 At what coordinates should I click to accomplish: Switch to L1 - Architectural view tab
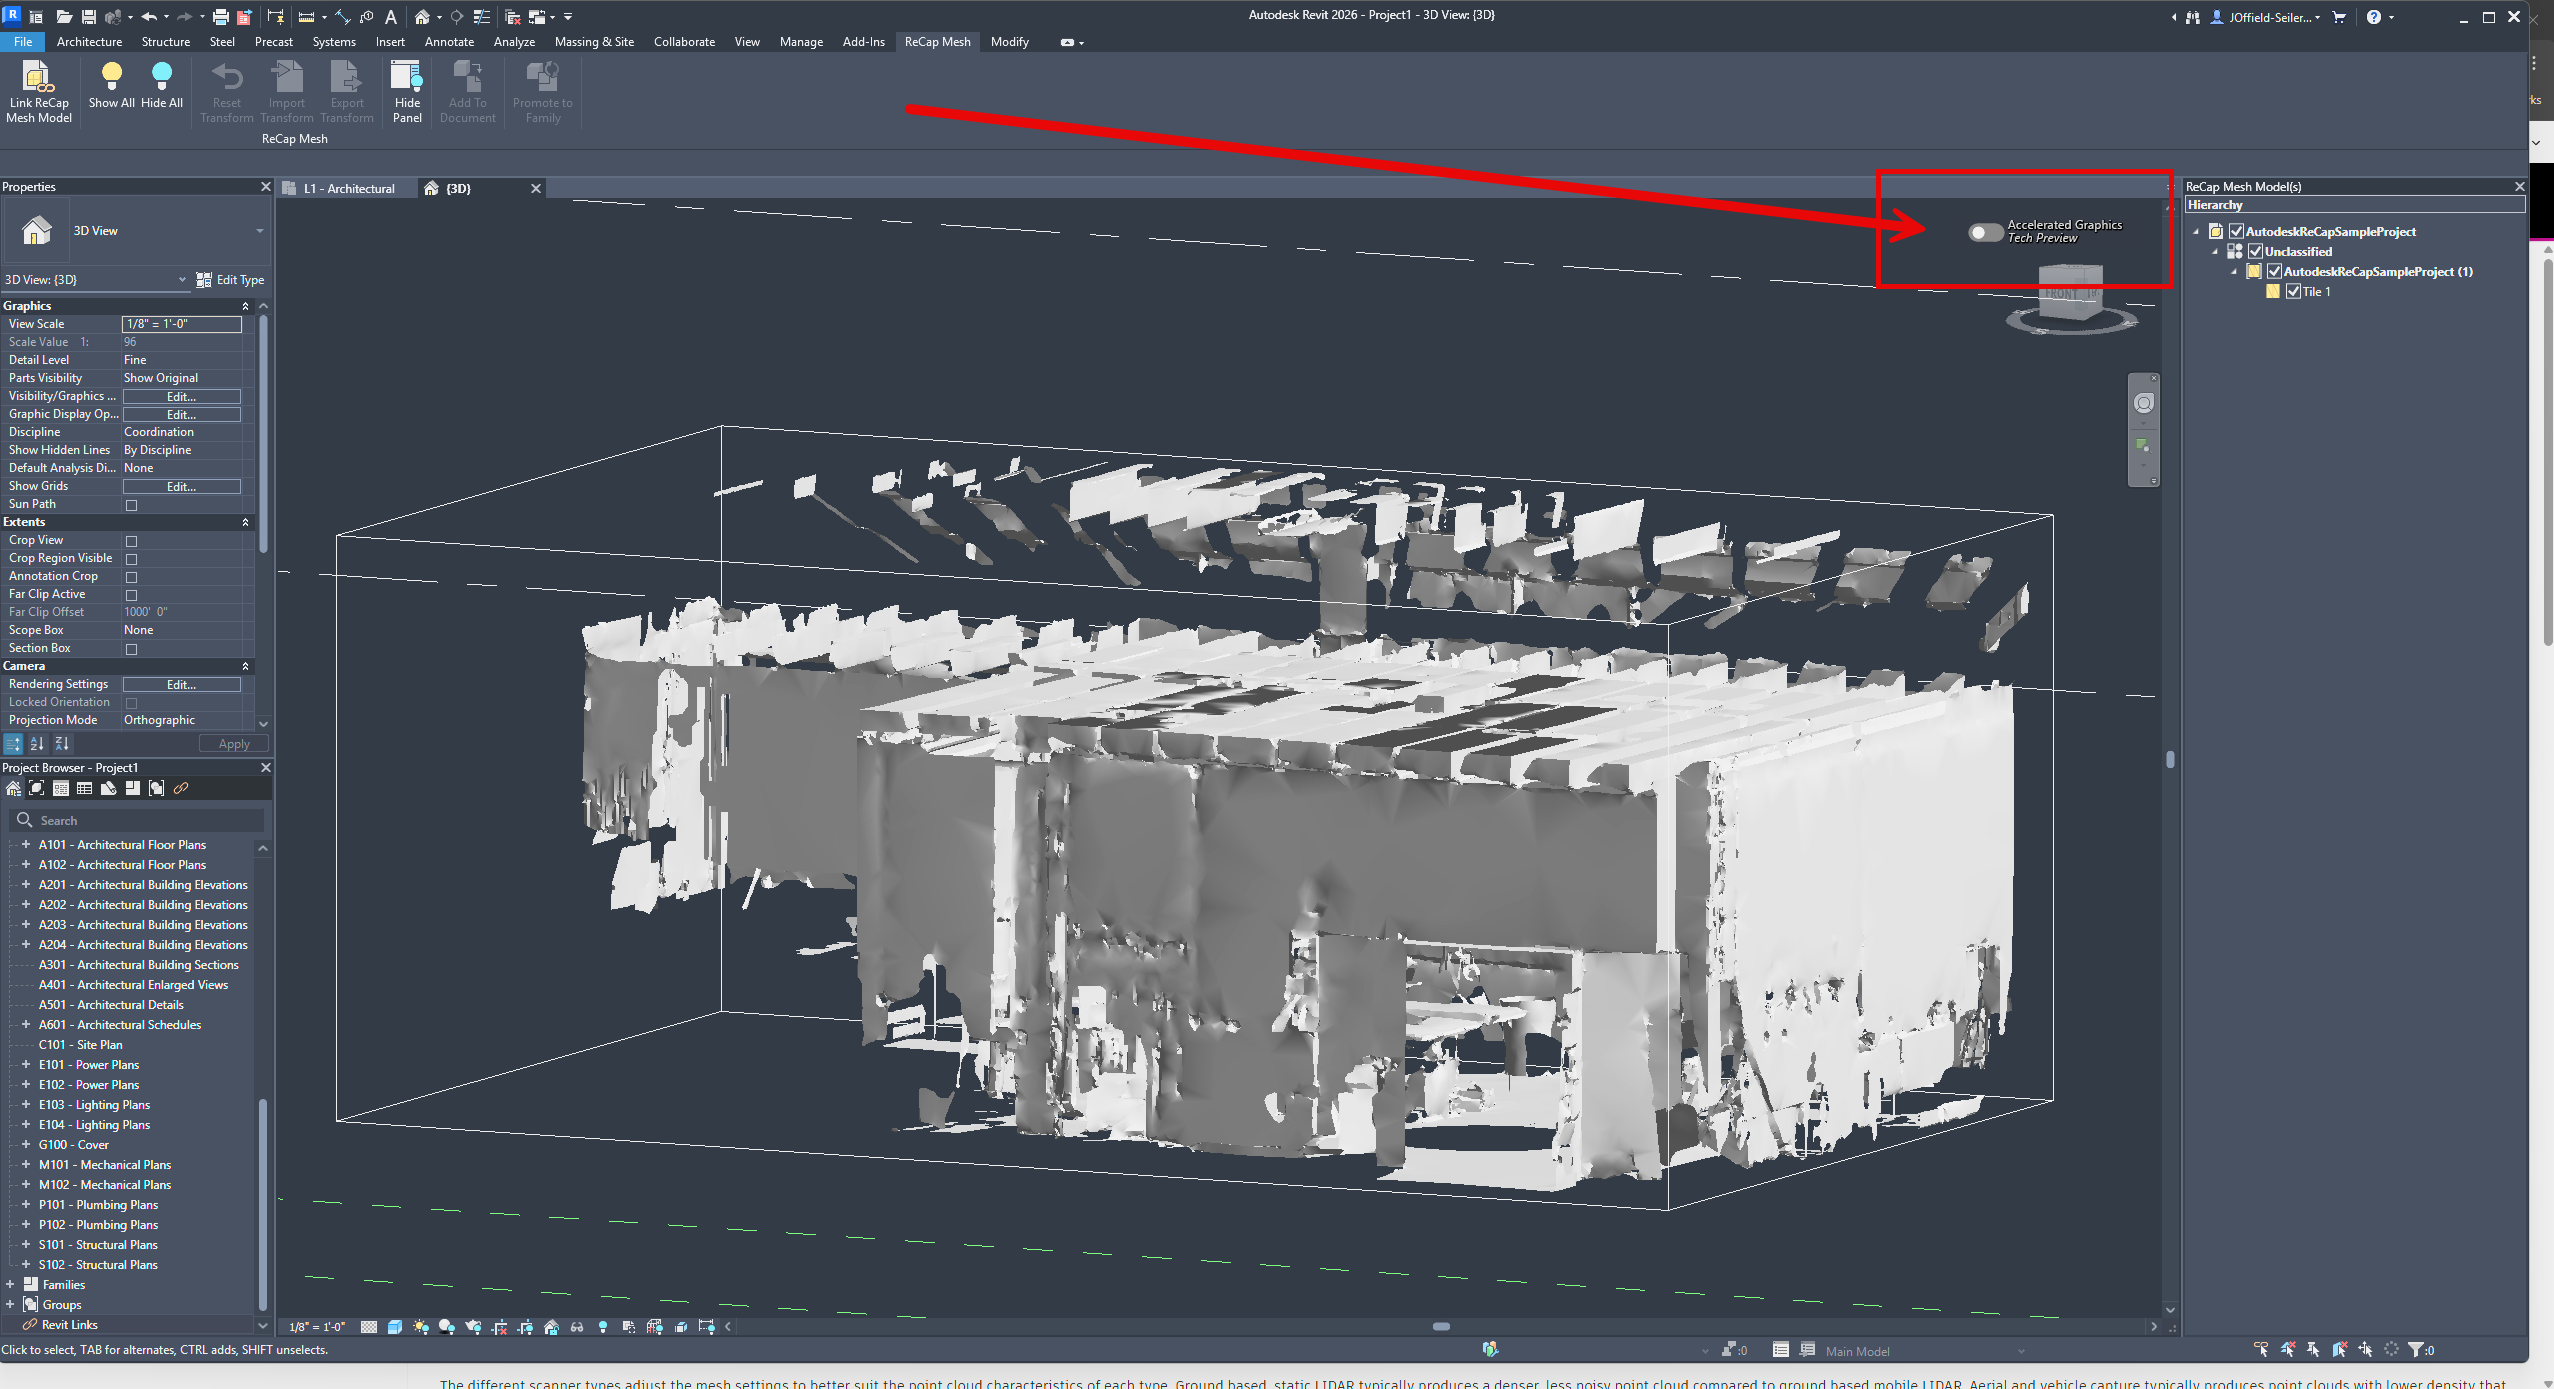click(349, 189)
